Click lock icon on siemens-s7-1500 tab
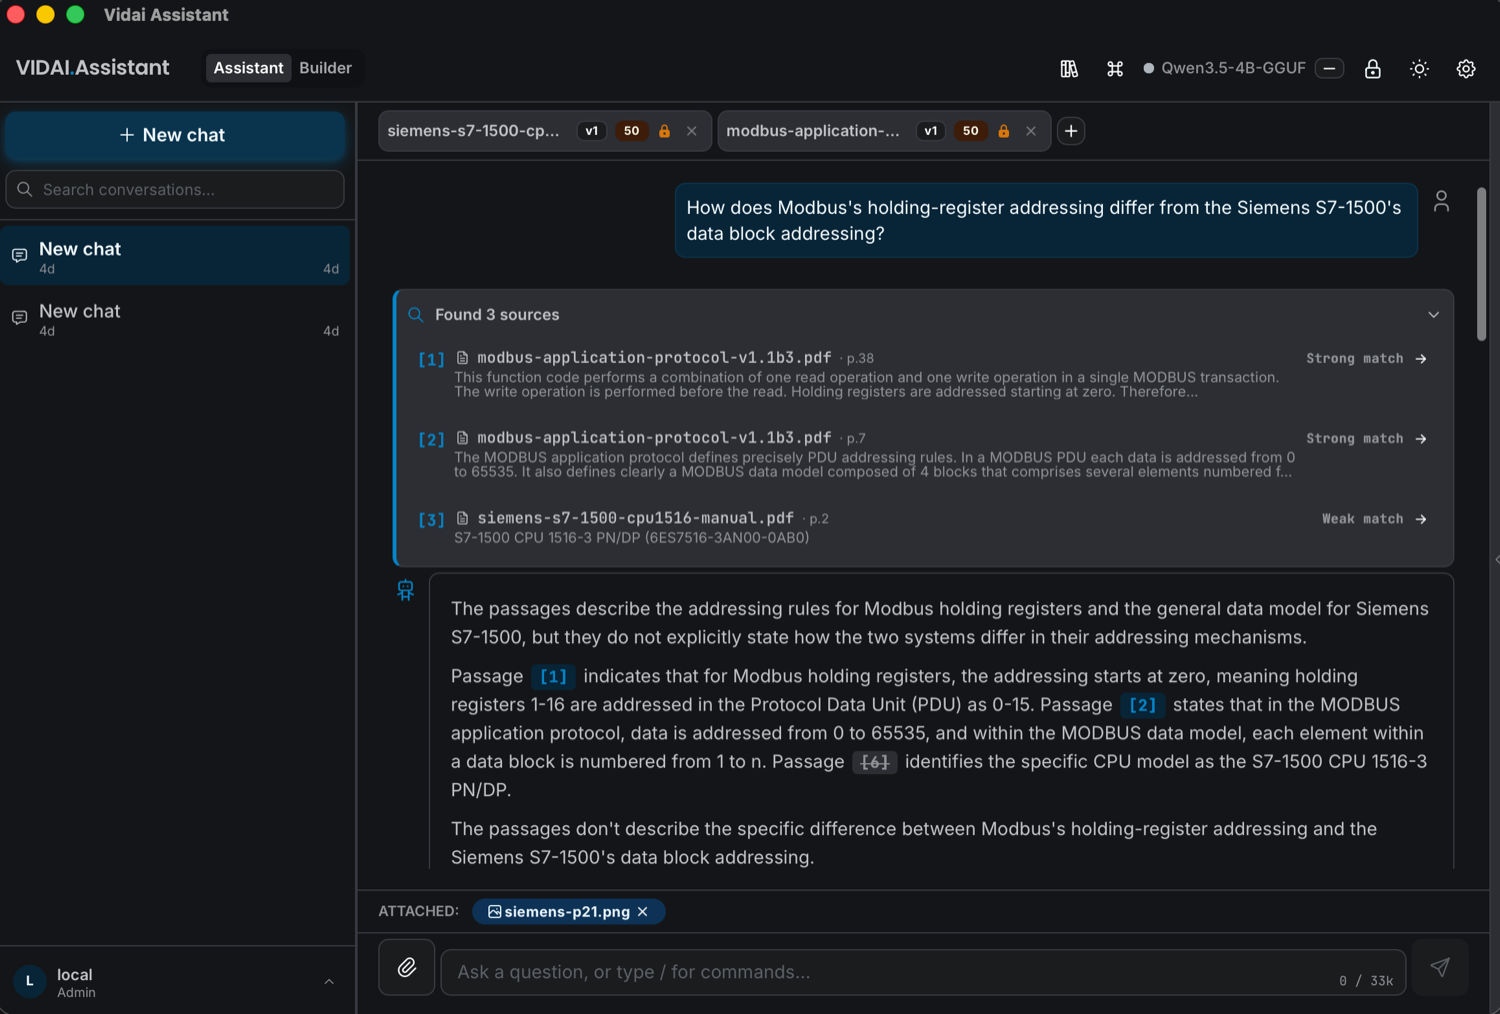 [664, 131]
